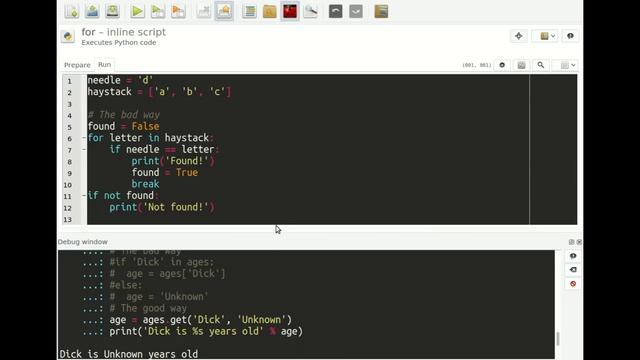This screenshot has width=640, height=360.
Task: Click the brown drawer icon in toolbar
Action: click(381, 11)
